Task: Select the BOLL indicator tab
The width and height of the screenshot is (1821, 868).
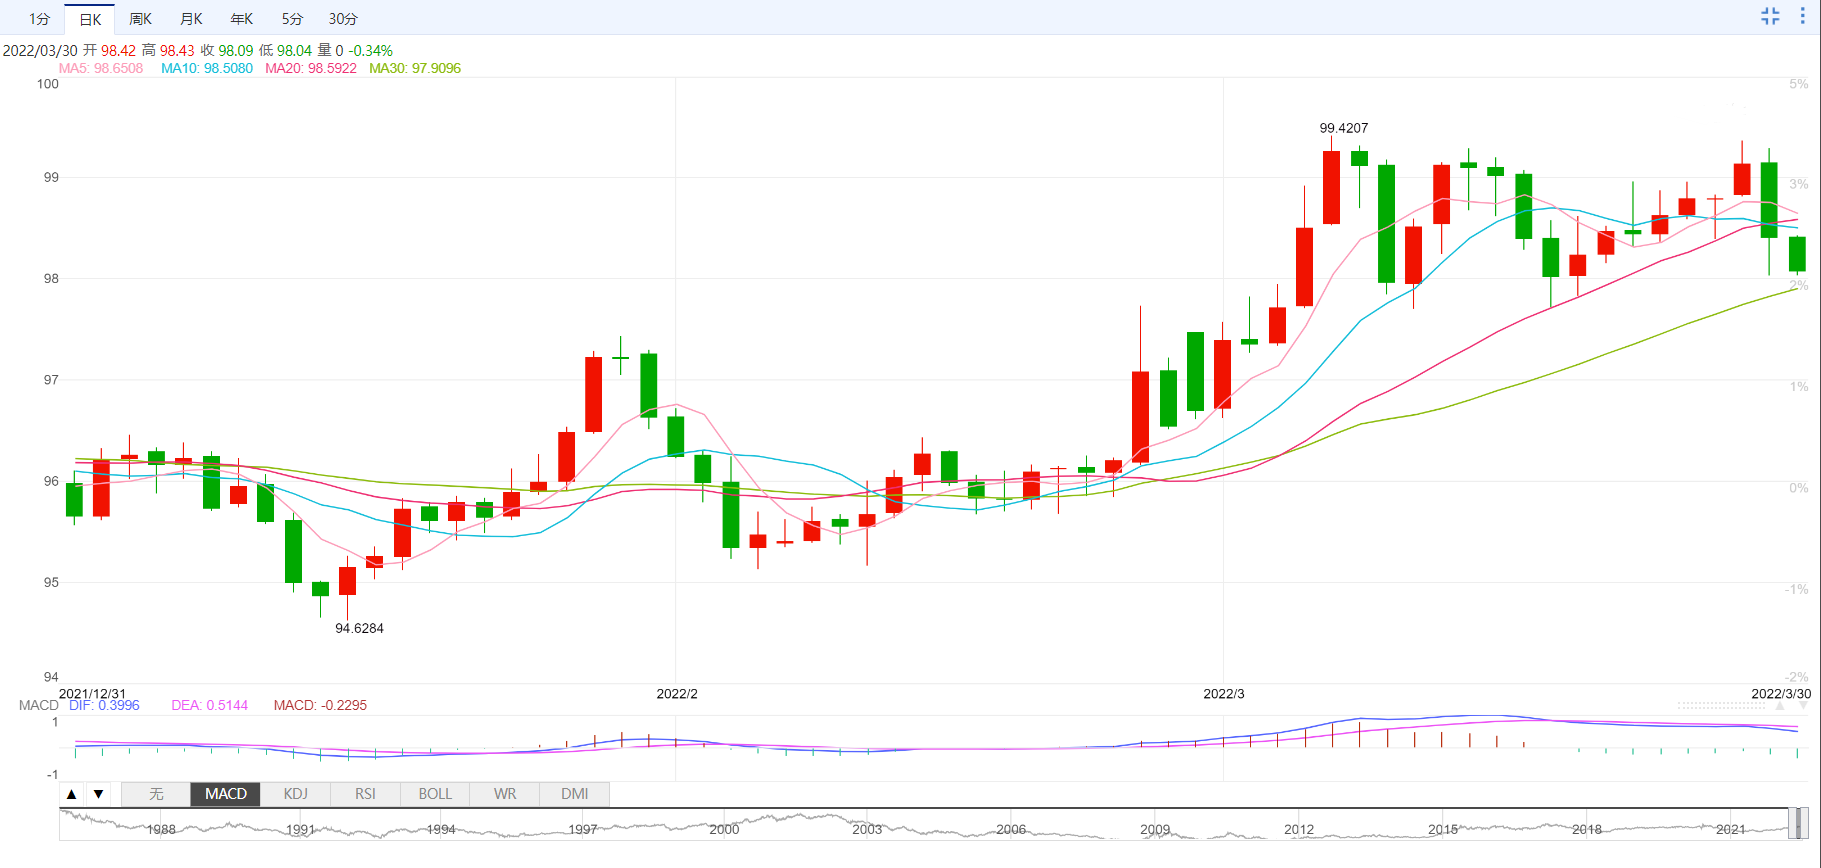Action: [435, 794]
